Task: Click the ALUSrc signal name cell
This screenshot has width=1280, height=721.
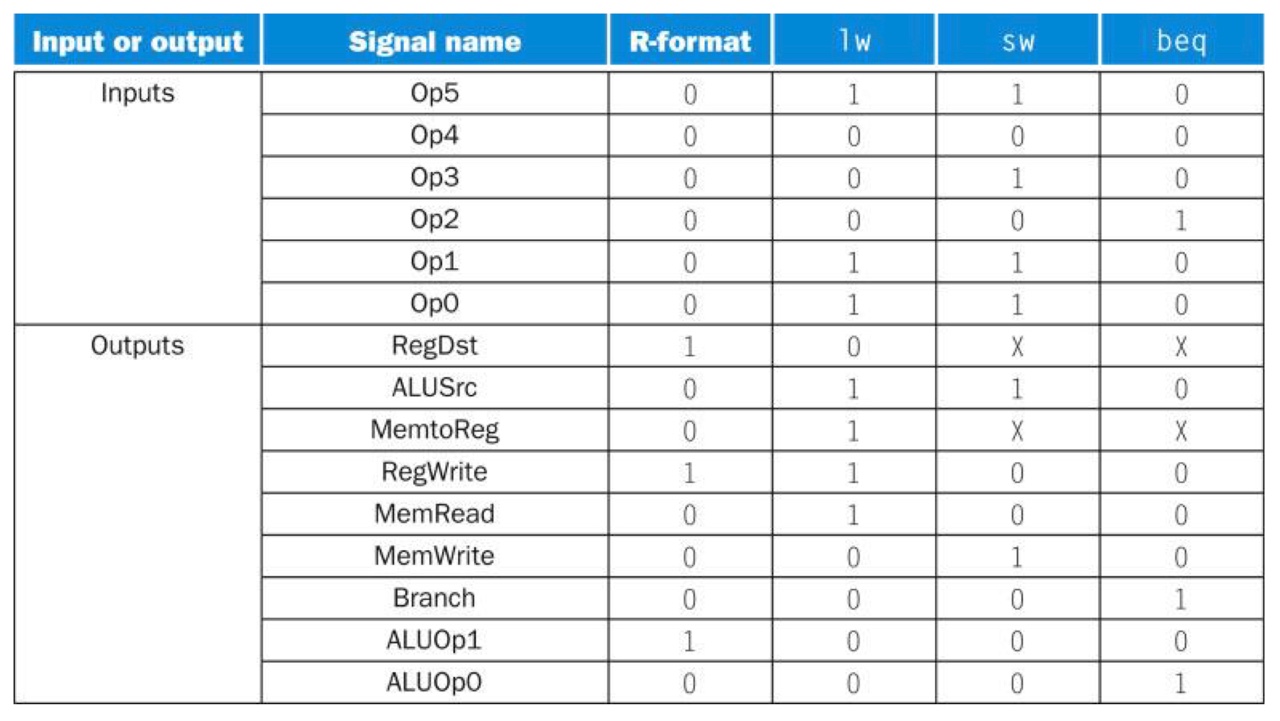Action: [434, 387]
